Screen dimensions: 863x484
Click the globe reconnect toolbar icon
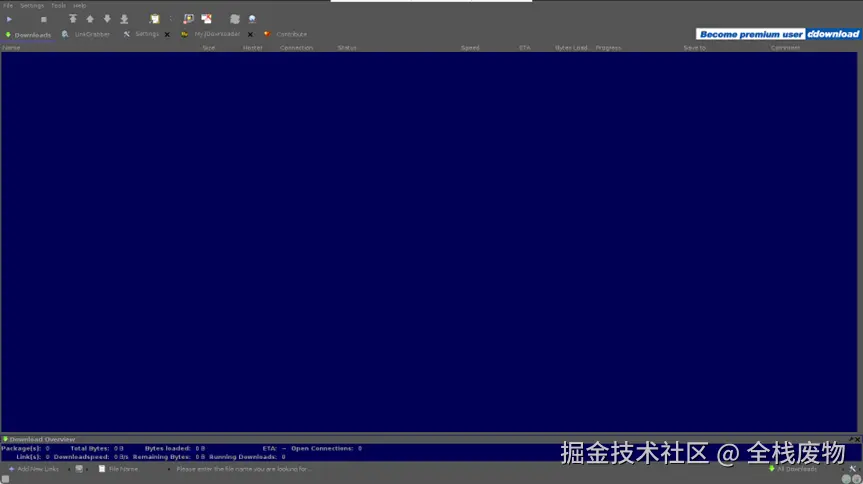coord(252,19)
